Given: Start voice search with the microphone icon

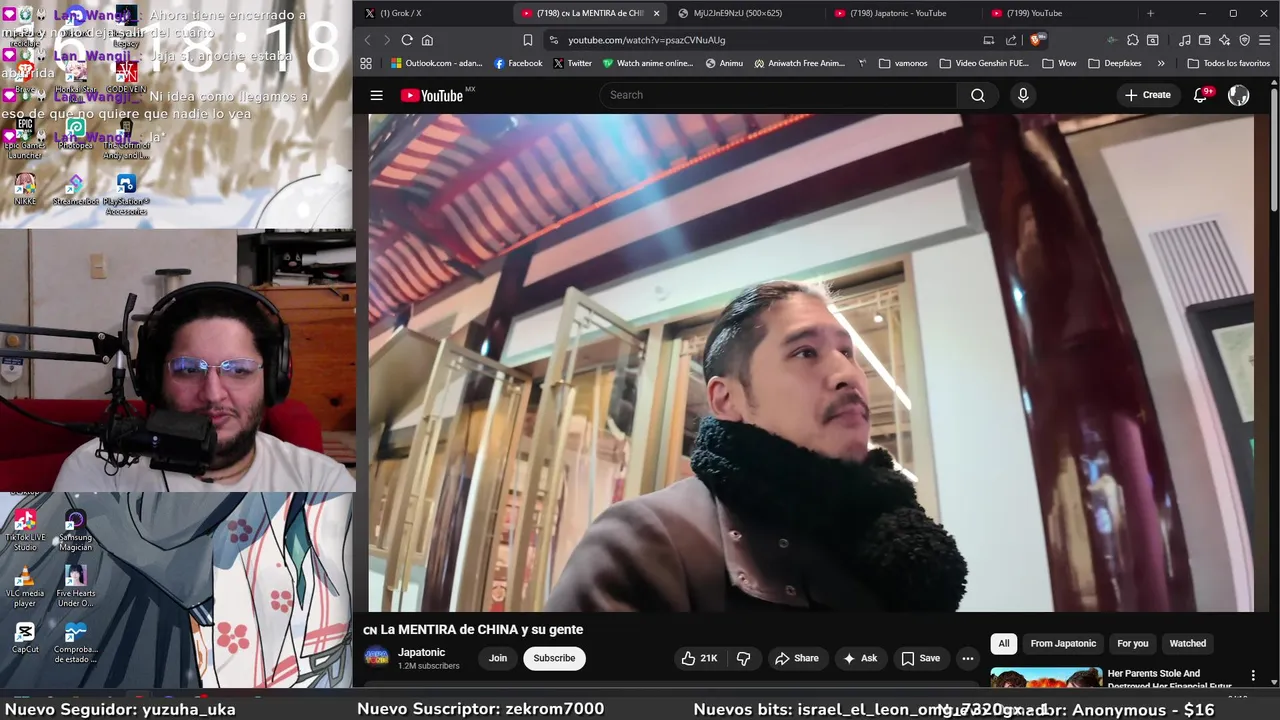Looking at the screenshot, I should [1022, 95].
